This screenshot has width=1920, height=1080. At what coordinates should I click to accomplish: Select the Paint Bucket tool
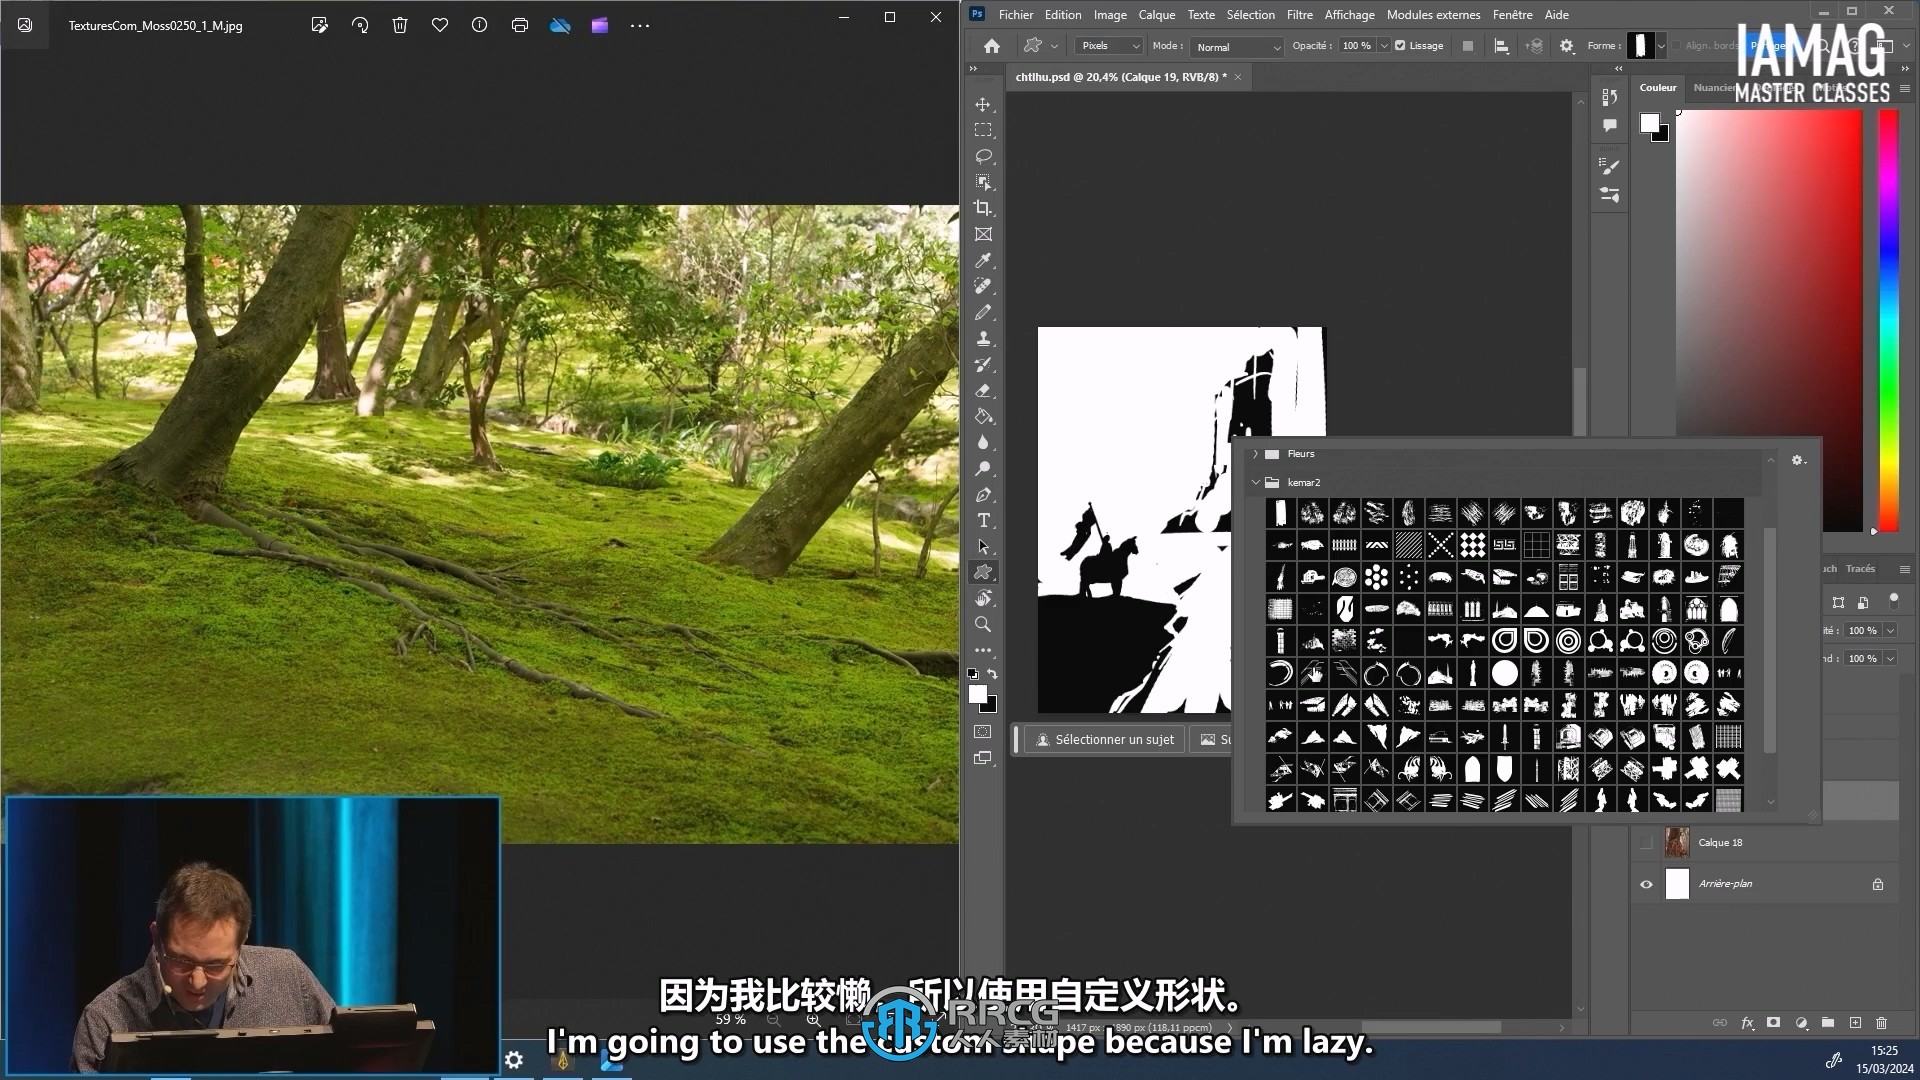click(x=983, y=416)
